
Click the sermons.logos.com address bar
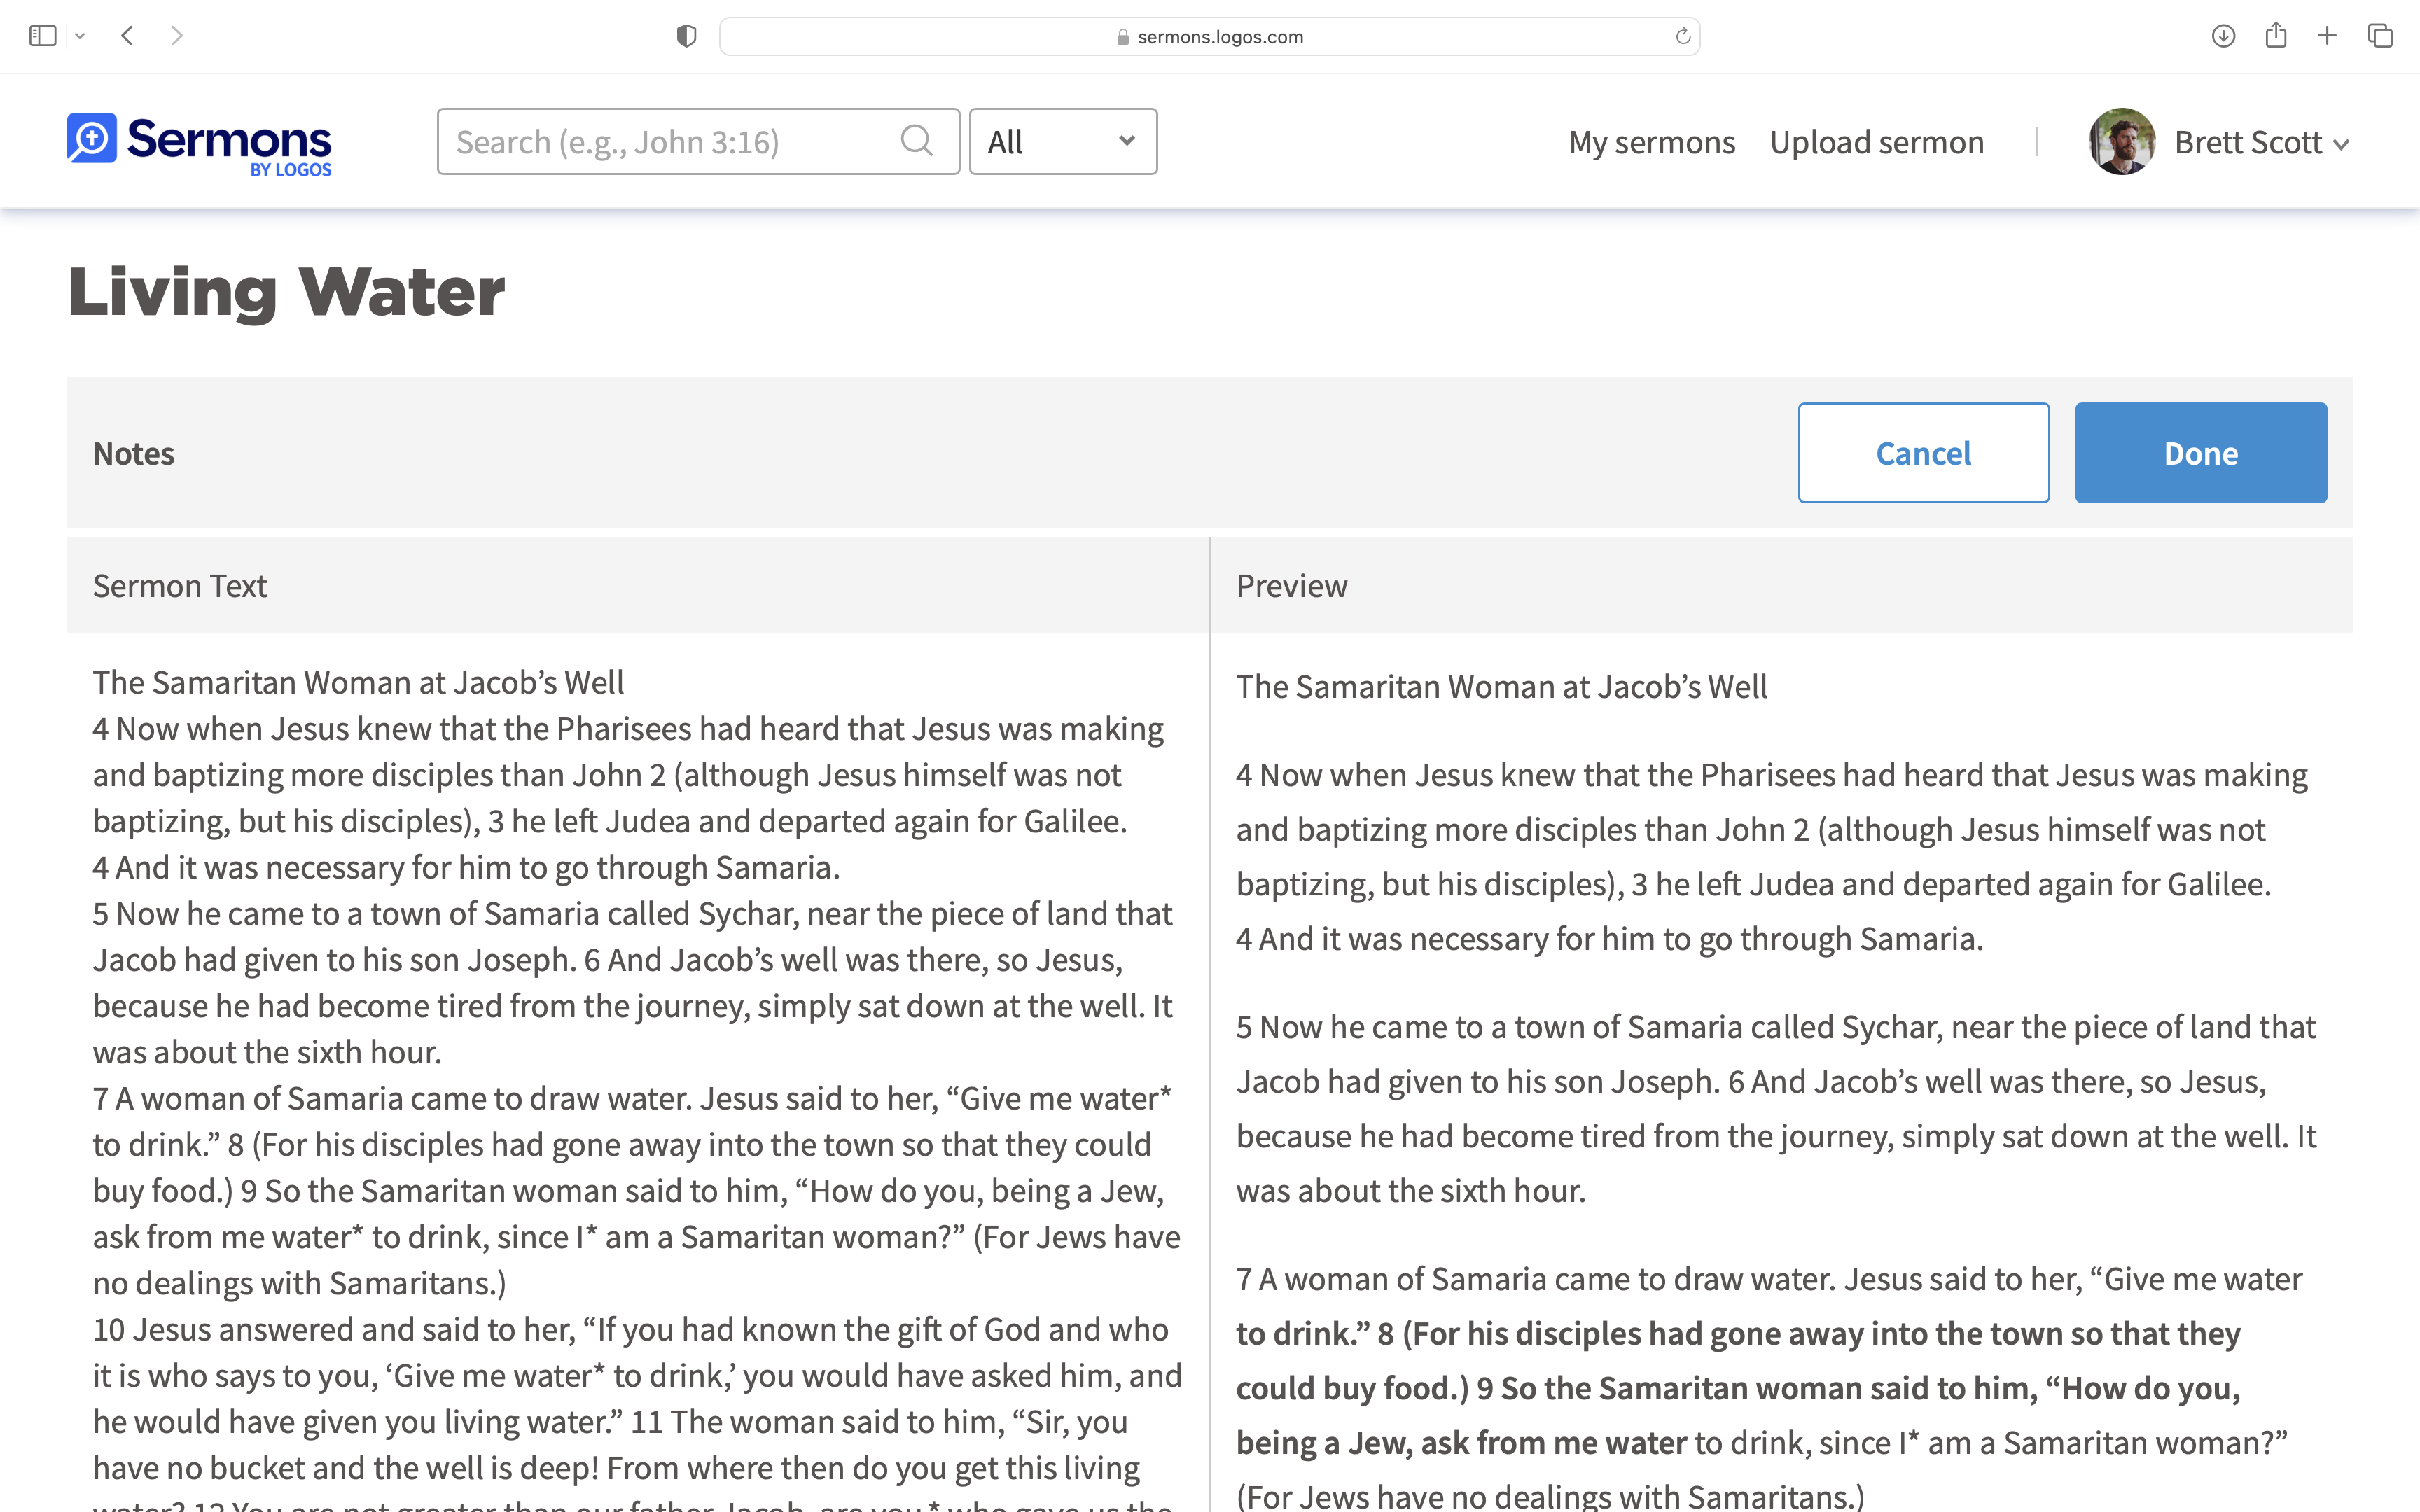[1209, 36]
